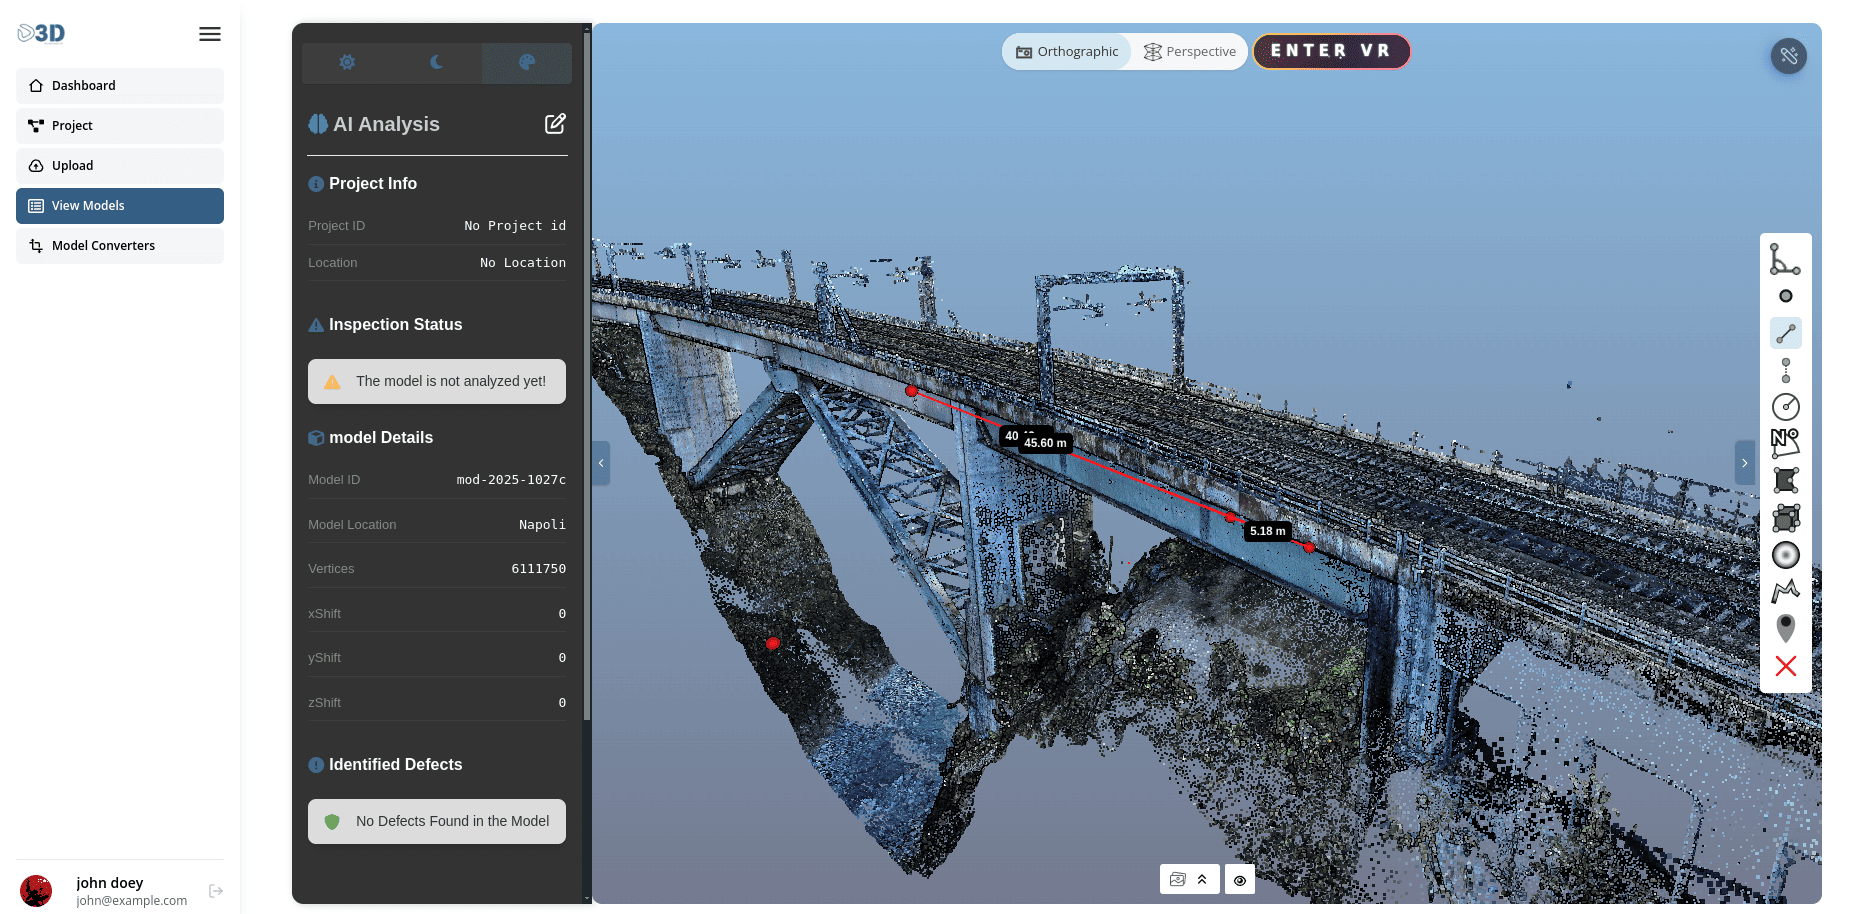The image size is (1851, 914).
Task: Enable dark mode with the moon toggle
Action: [x=436, y=62]
